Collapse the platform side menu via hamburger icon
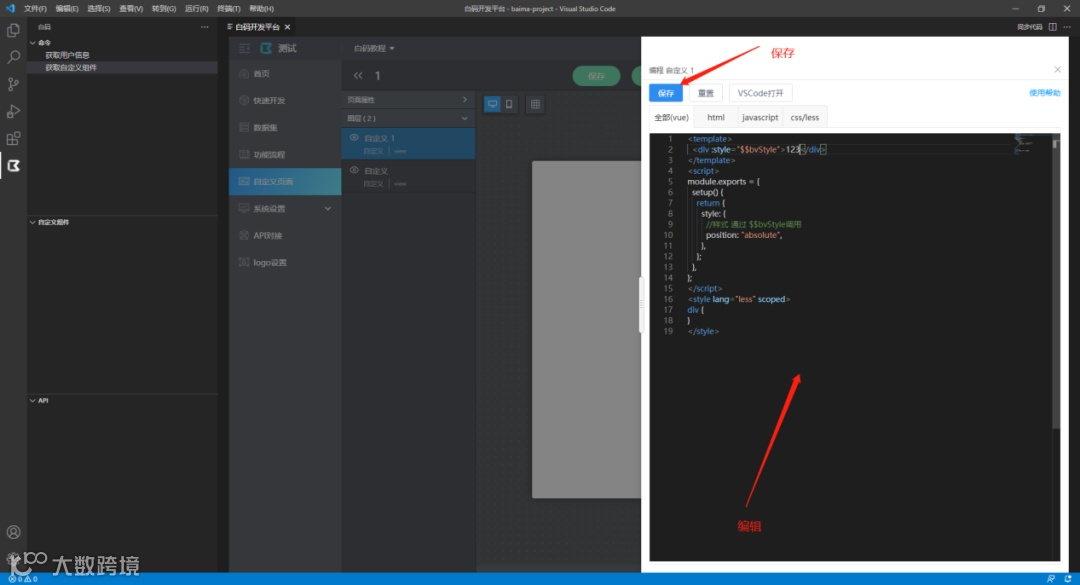Viewport: 1080px width, 585px height. point(245,48)
